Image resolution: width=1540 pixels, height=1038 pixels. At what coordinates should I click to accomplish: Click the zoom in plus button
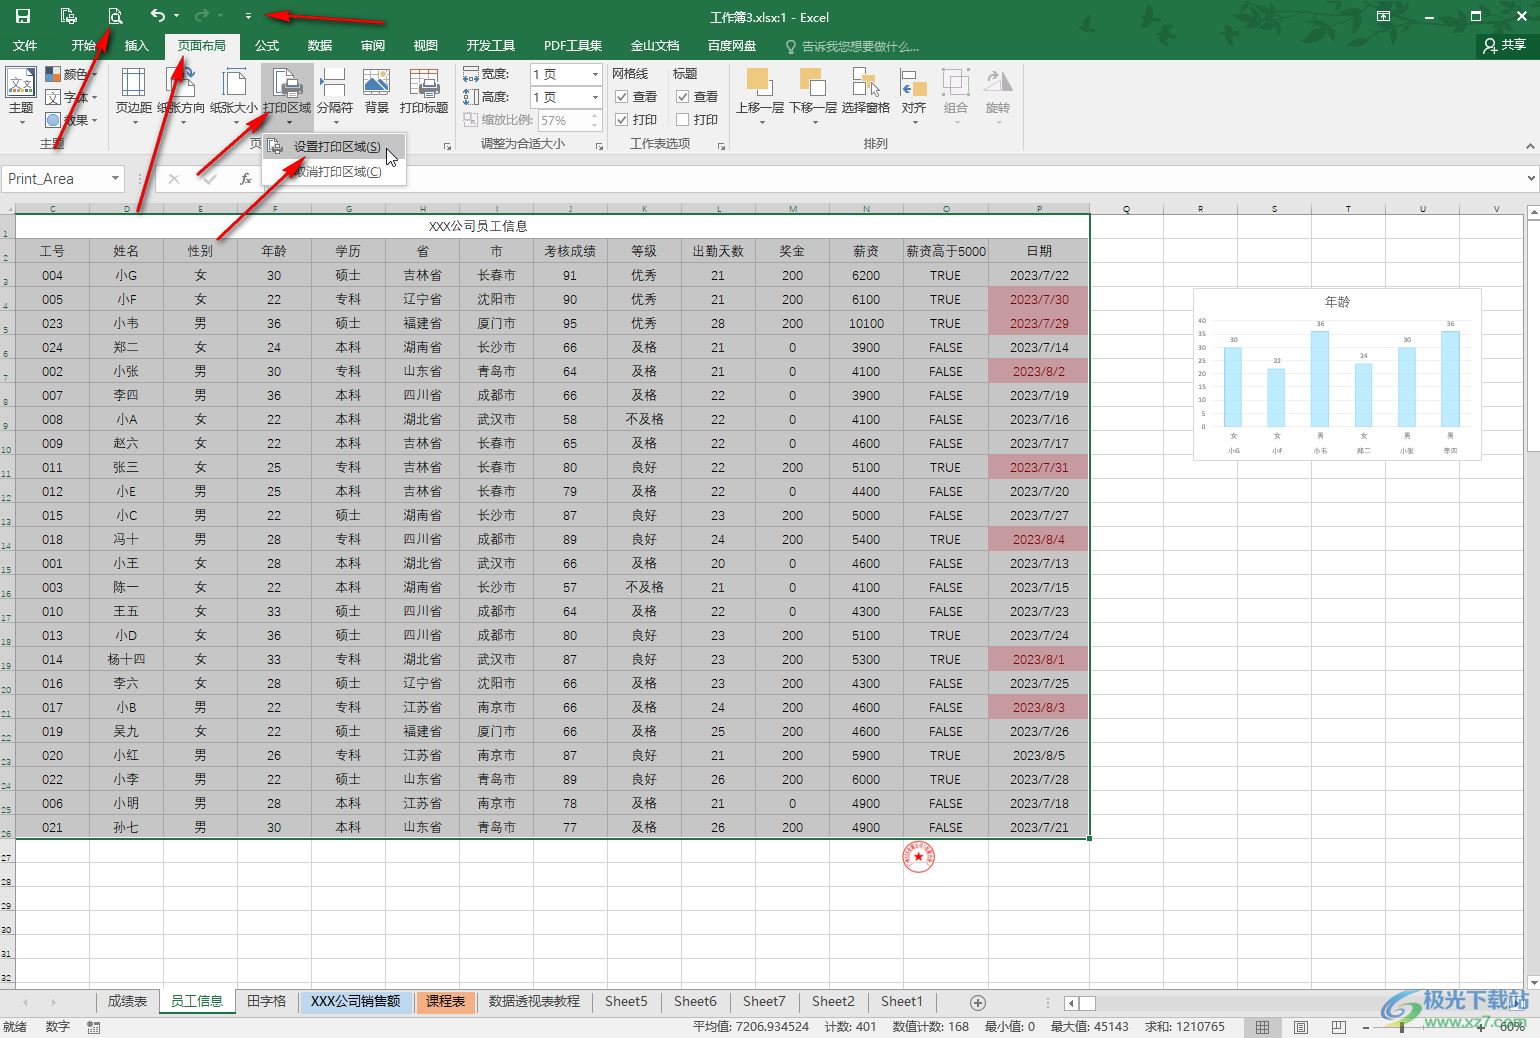1481,1027
